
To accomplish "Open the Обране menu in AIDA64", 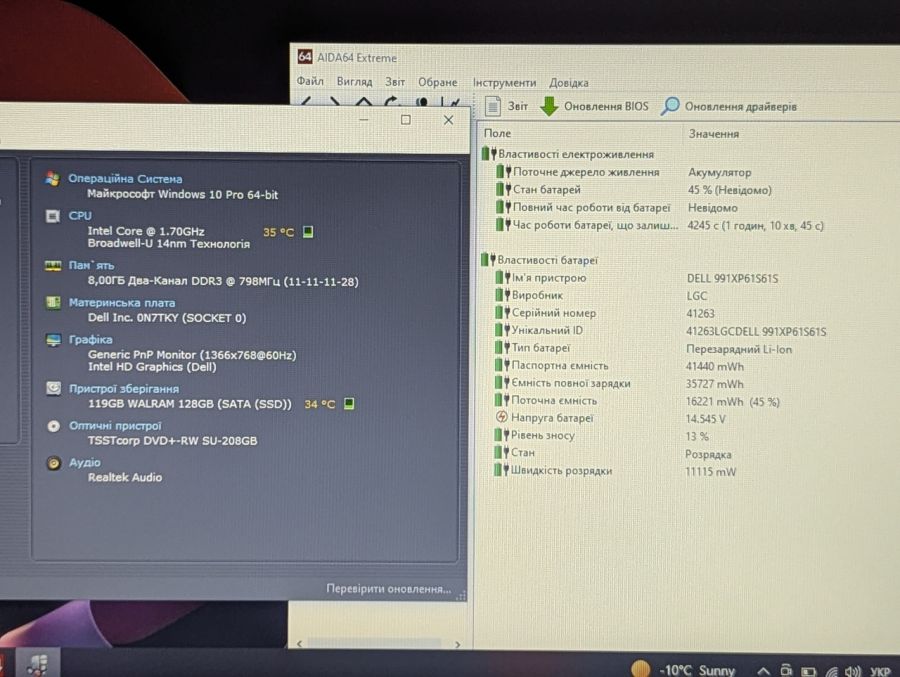I will pyautogui.click(x=437, y=83).
